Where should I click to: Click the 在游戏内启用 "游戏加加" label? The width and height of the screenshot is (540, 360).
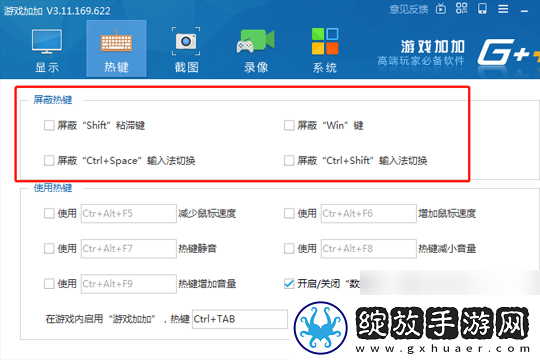point(101,319)
